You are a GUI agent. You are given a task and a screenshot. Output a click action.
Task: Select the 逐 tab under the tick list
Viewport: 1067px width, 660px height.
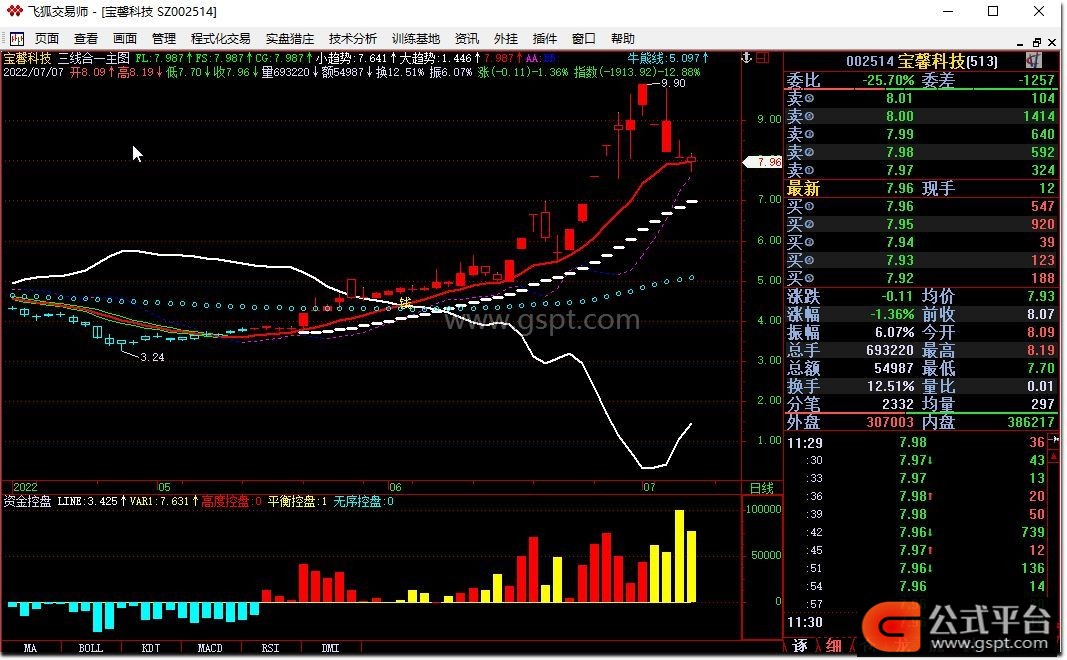(x=800, y=645)
